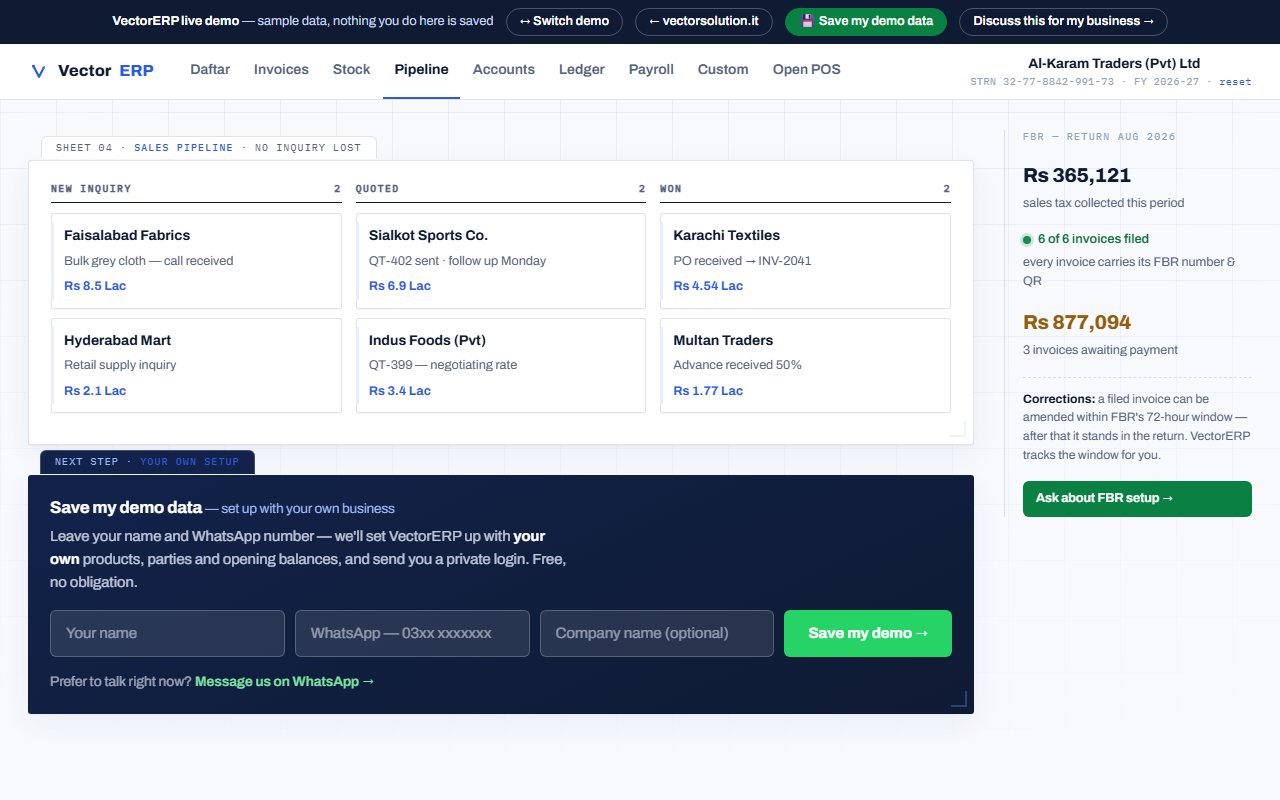Image resolution: width=1280 pixels, height=800 pixels.
Task: Select the Pipeline tab
Action: point(421,70)
